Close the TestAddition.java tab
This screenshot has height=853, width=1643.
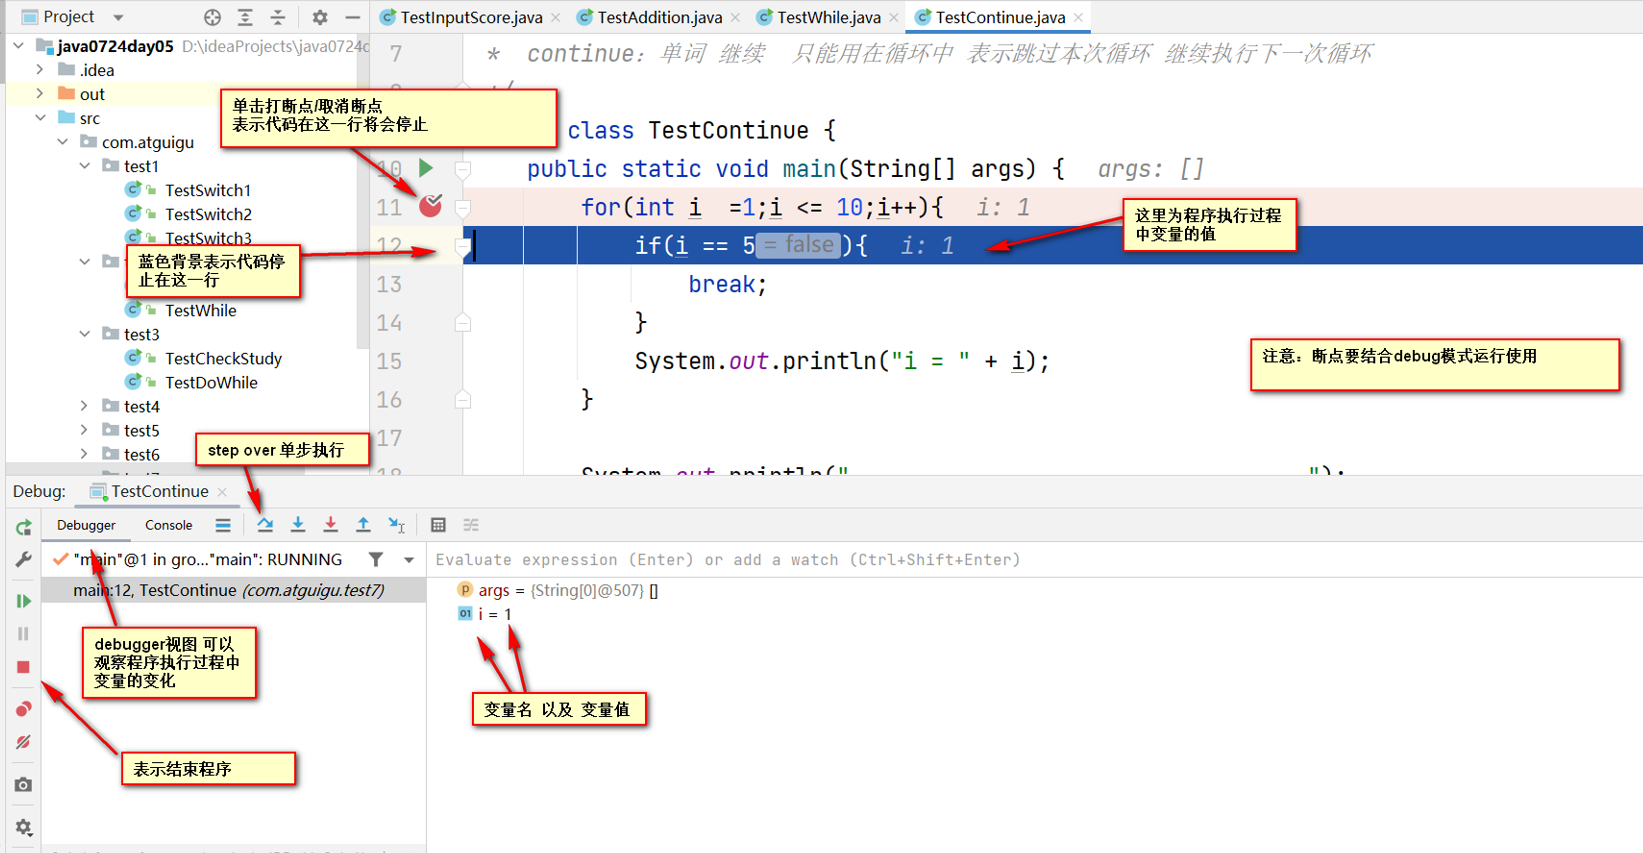[x=735, y=18]
